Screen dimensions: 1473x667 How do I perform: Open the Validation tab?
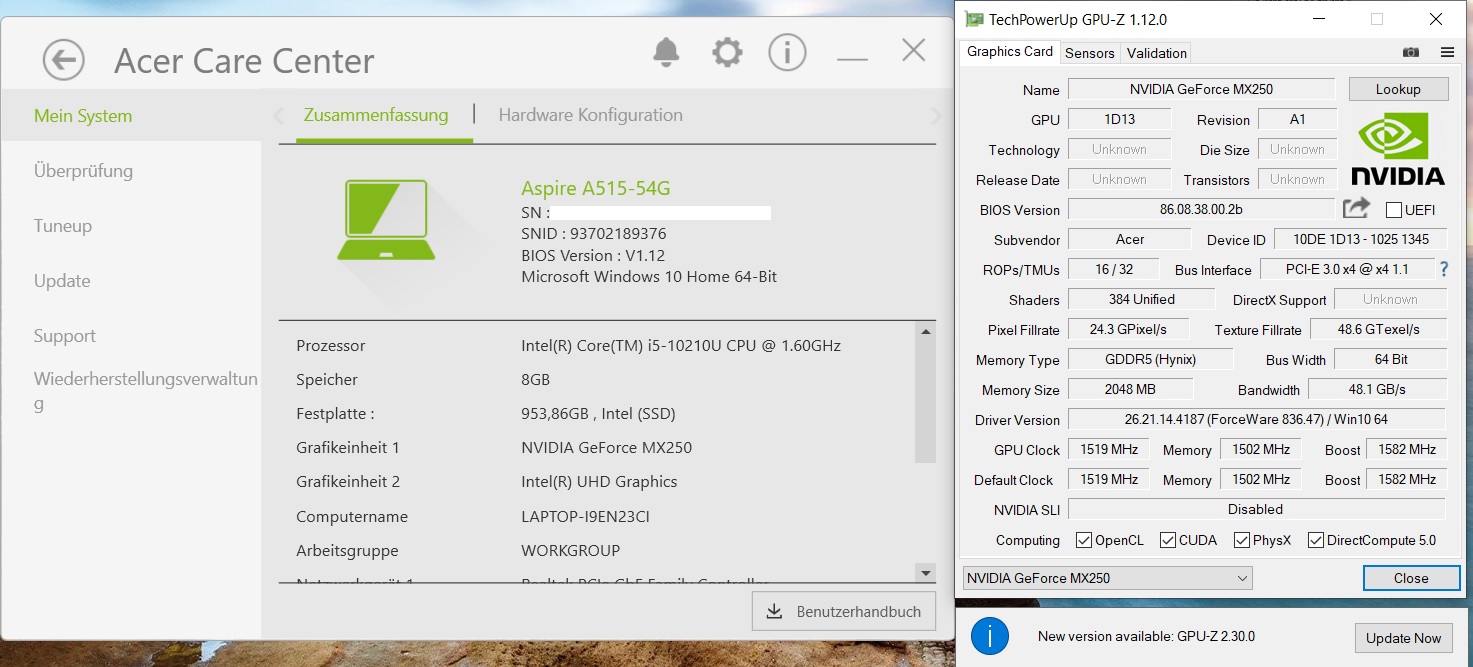(x=1156, y=53)
